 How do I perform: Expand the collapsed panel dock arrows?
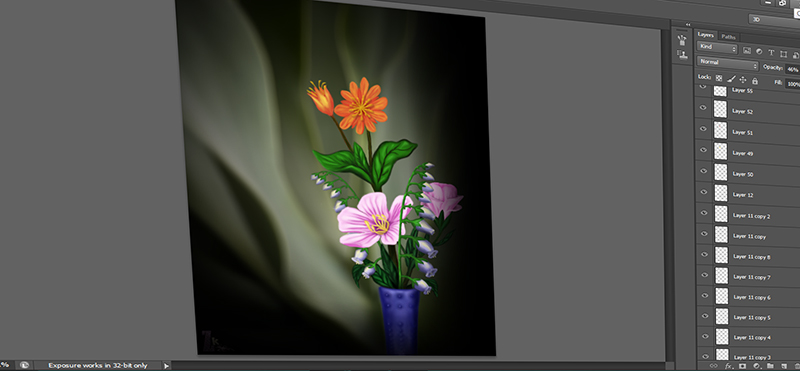[x=688, y=24]
